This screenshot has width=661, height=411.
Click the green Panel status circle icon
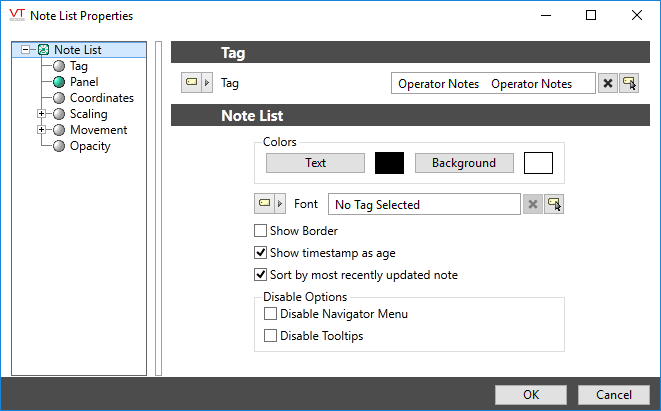[59, 82]
